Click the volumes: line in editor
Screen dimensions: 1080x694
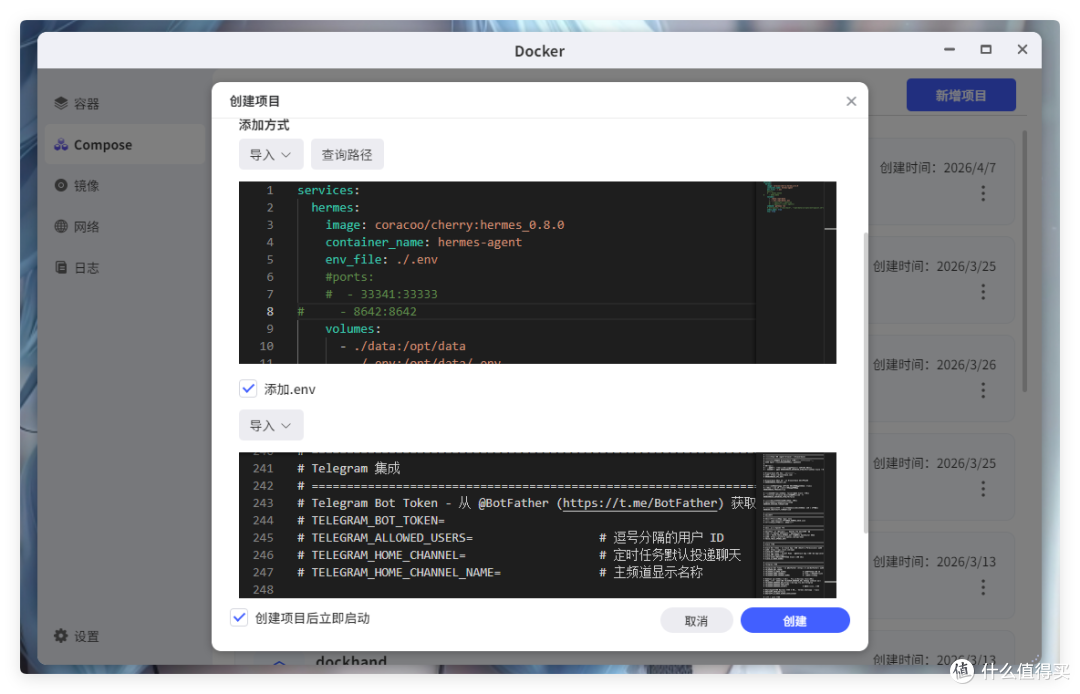353,328
